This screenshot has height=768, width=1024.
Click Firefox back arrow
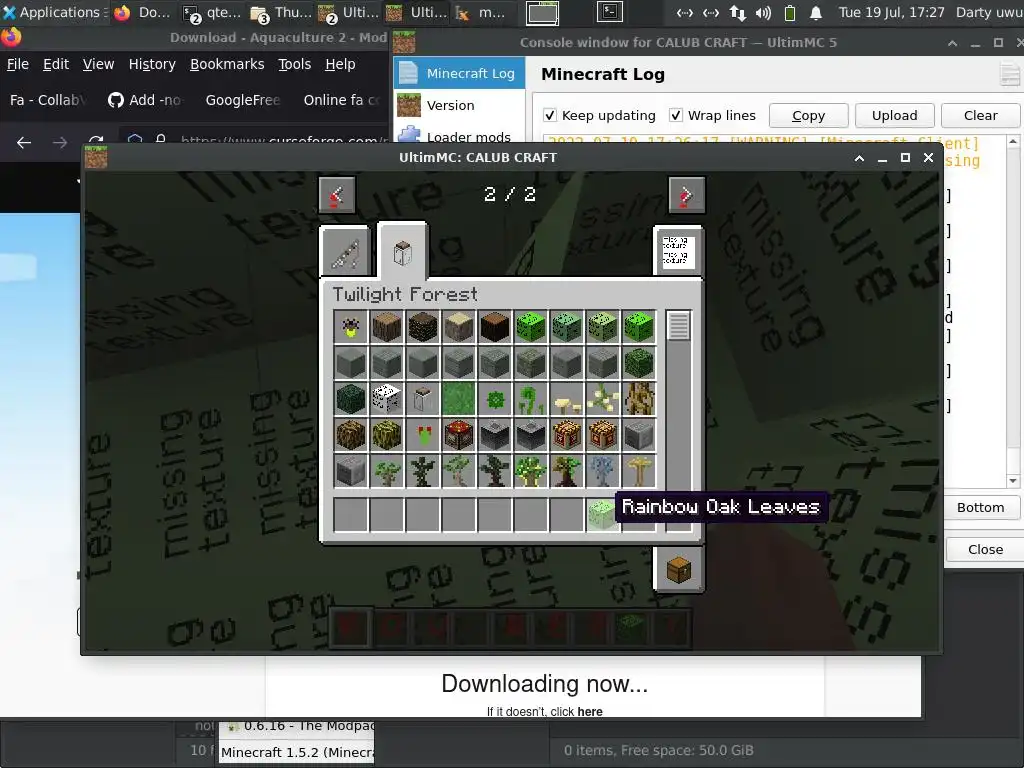(24, 142)
